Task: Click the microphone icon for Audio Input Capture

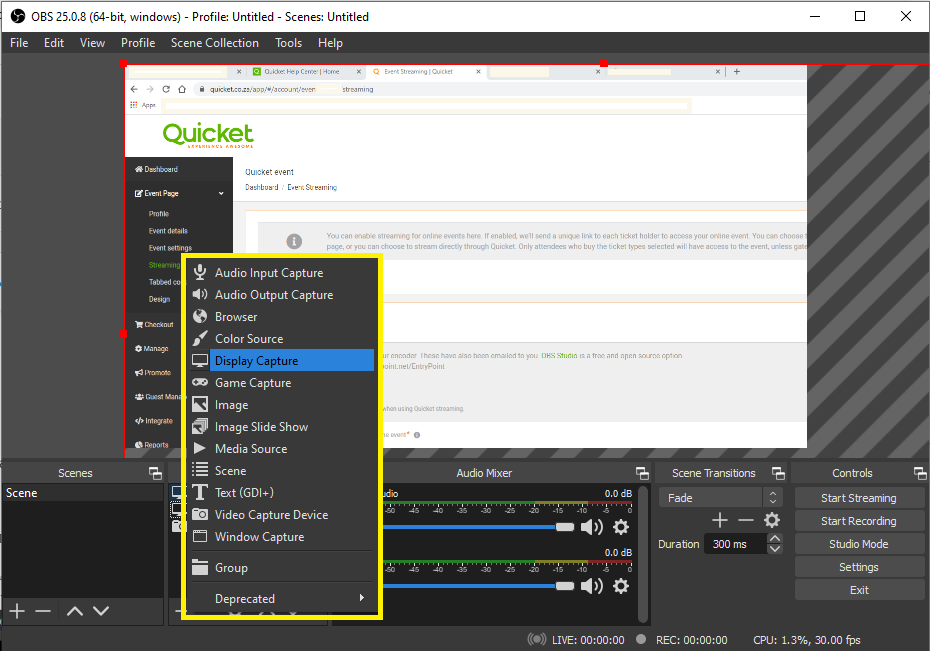Action: pos(200,272)
